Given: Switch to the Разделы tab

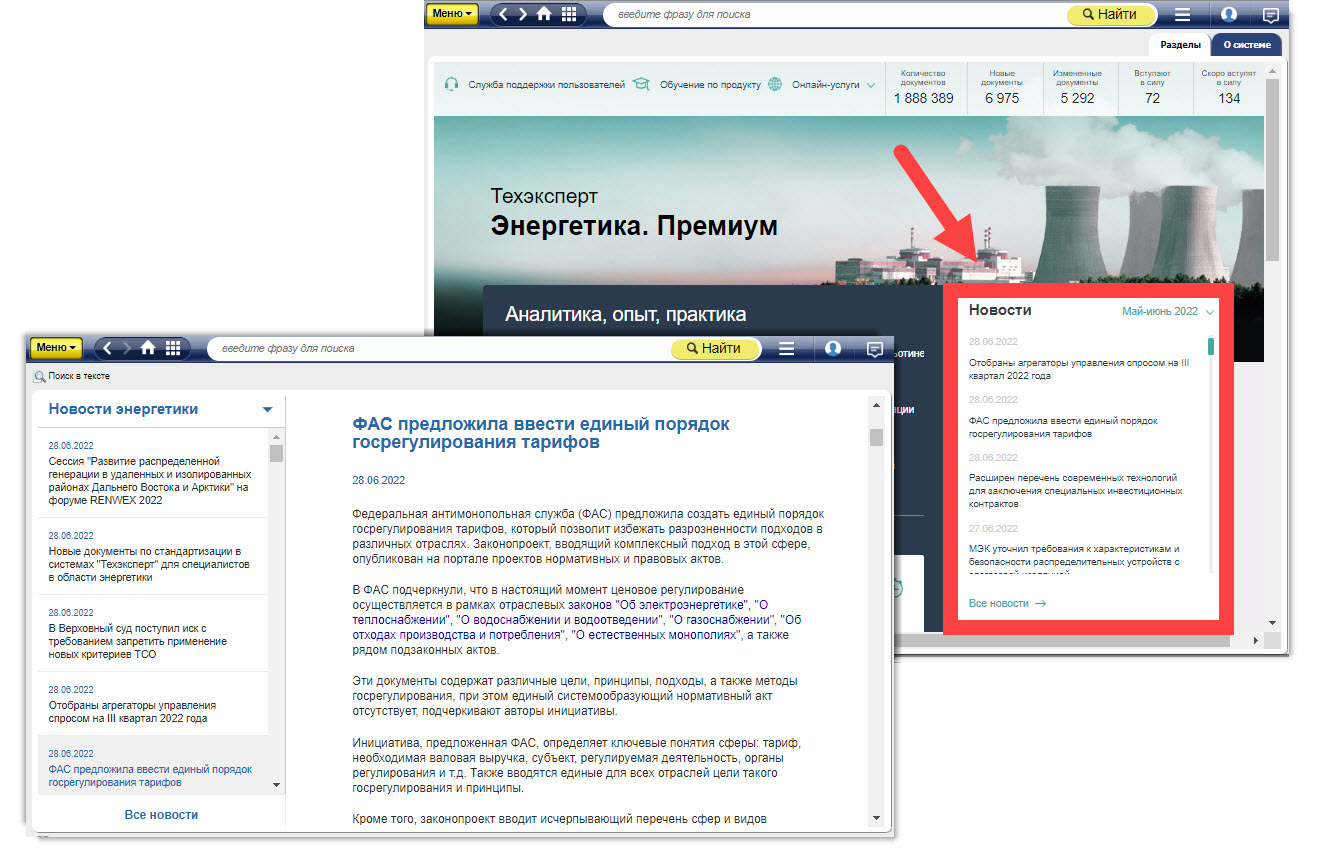Looking at the screenshot, I should click(x=1181, y=45).
